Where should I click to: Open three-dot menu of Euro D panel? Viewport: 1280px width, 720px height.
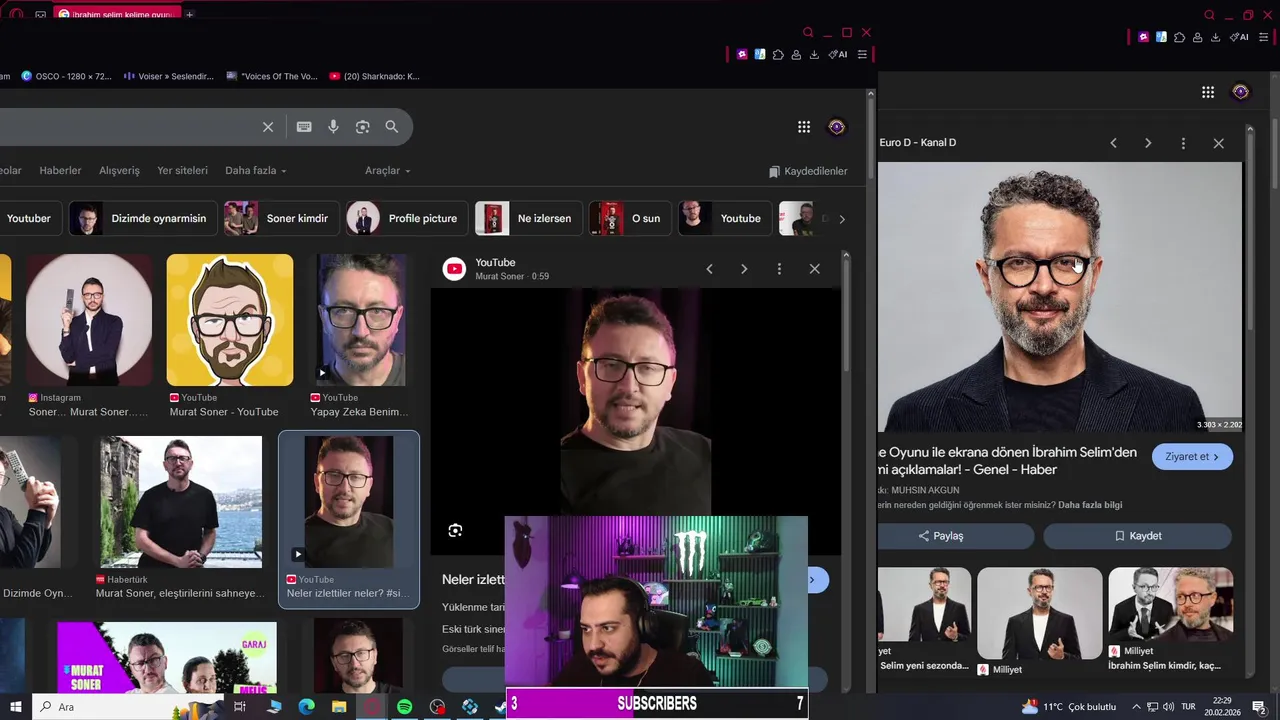(1183, 143)
